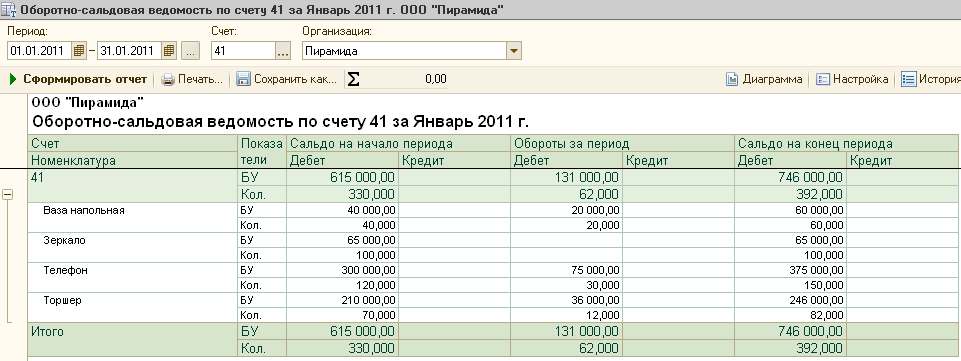The width and height of the screenshot is (961, 361).
Task: Select the Телефон row name
Action: [x=66, y=270]
